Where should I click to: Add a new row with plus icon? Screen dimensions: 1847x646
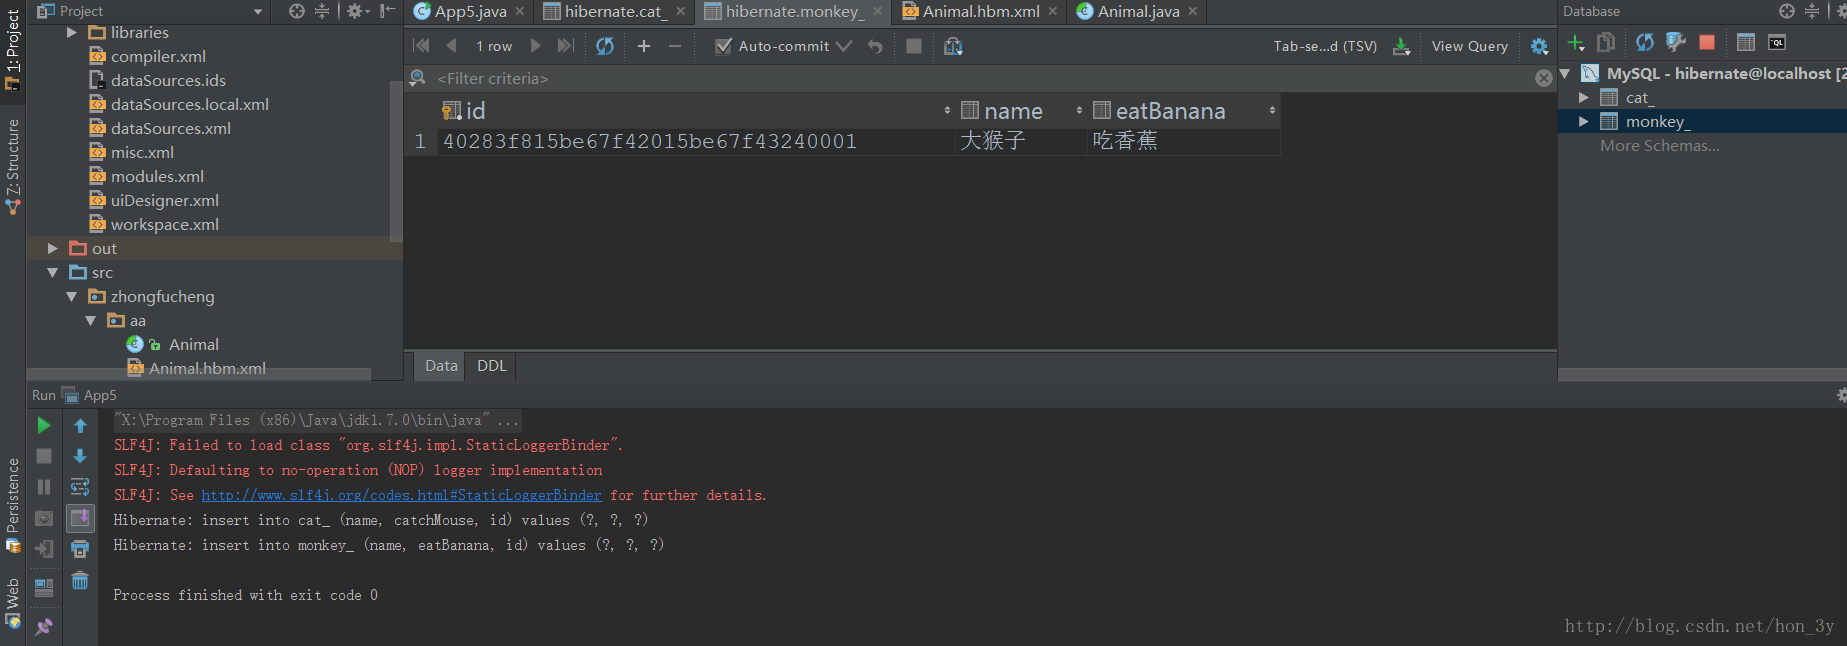coord(644,46)
